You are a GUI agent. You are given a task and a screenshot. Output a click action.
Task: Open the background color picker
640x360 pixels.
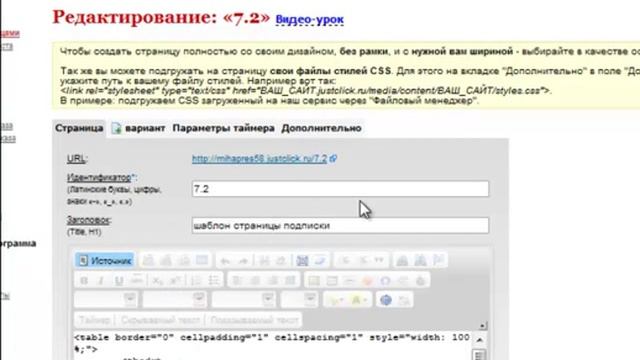358,300
